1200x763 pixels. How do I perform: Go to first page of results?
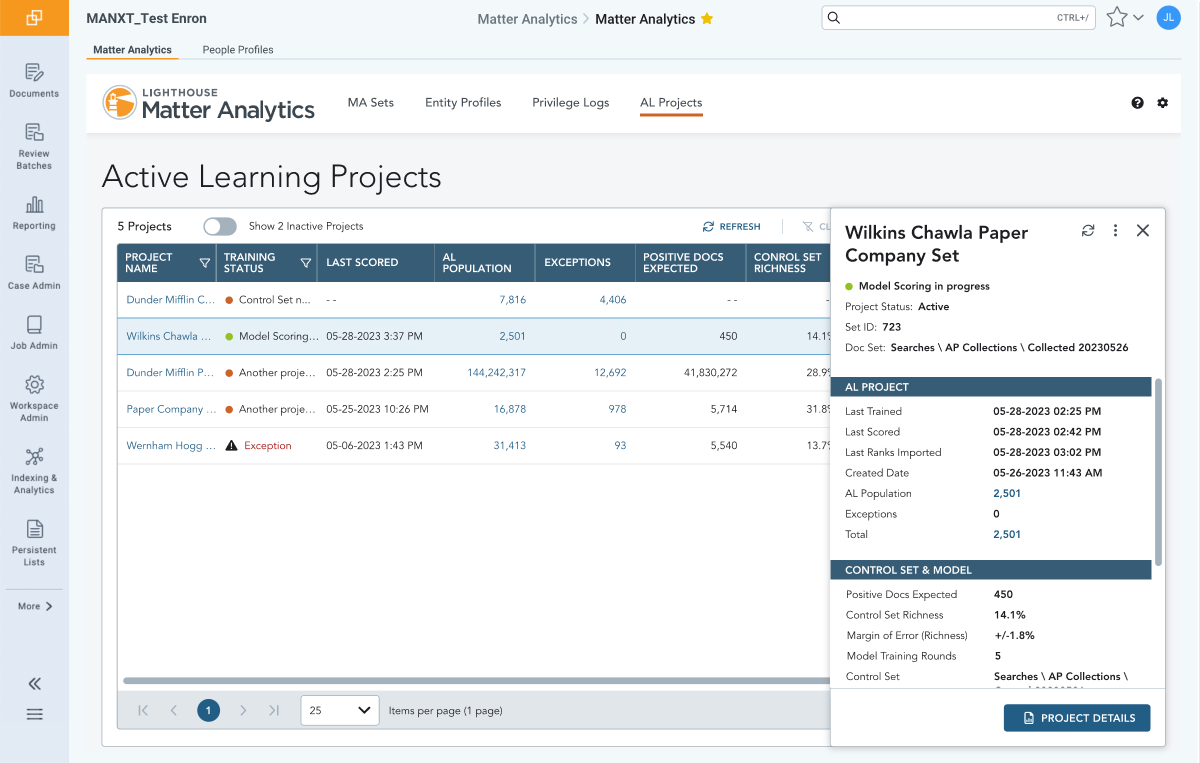coord(143,710)
